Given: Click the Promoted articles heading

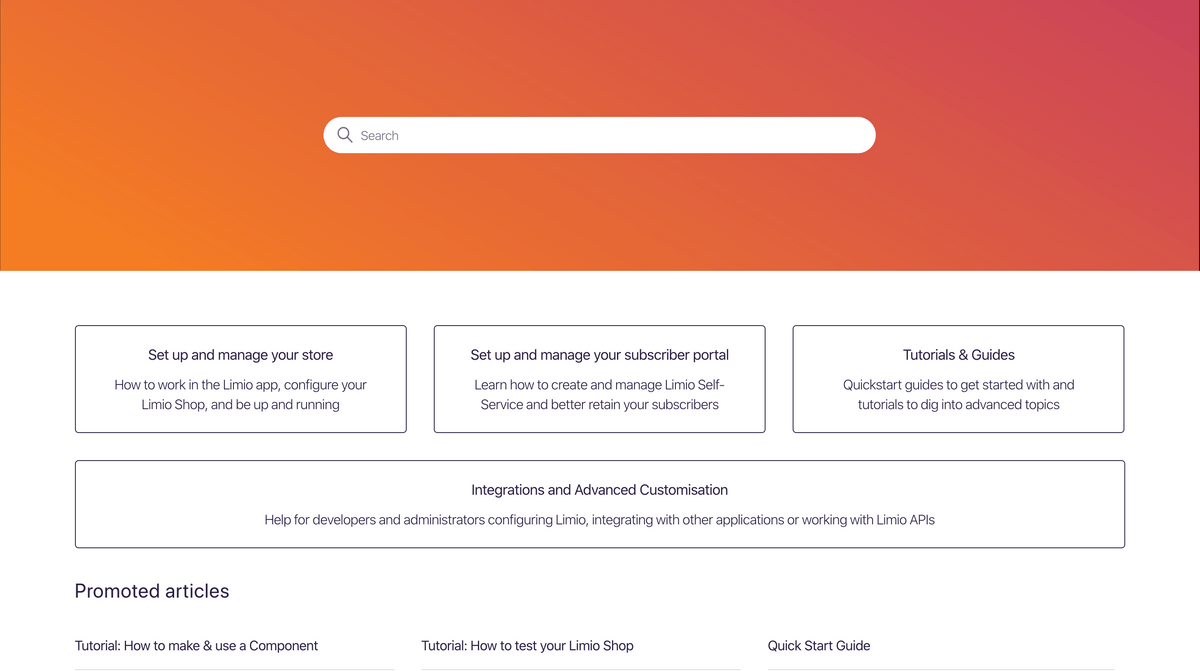Looking at the screenshot, I should pyautogui.click(x=152, y=591).
